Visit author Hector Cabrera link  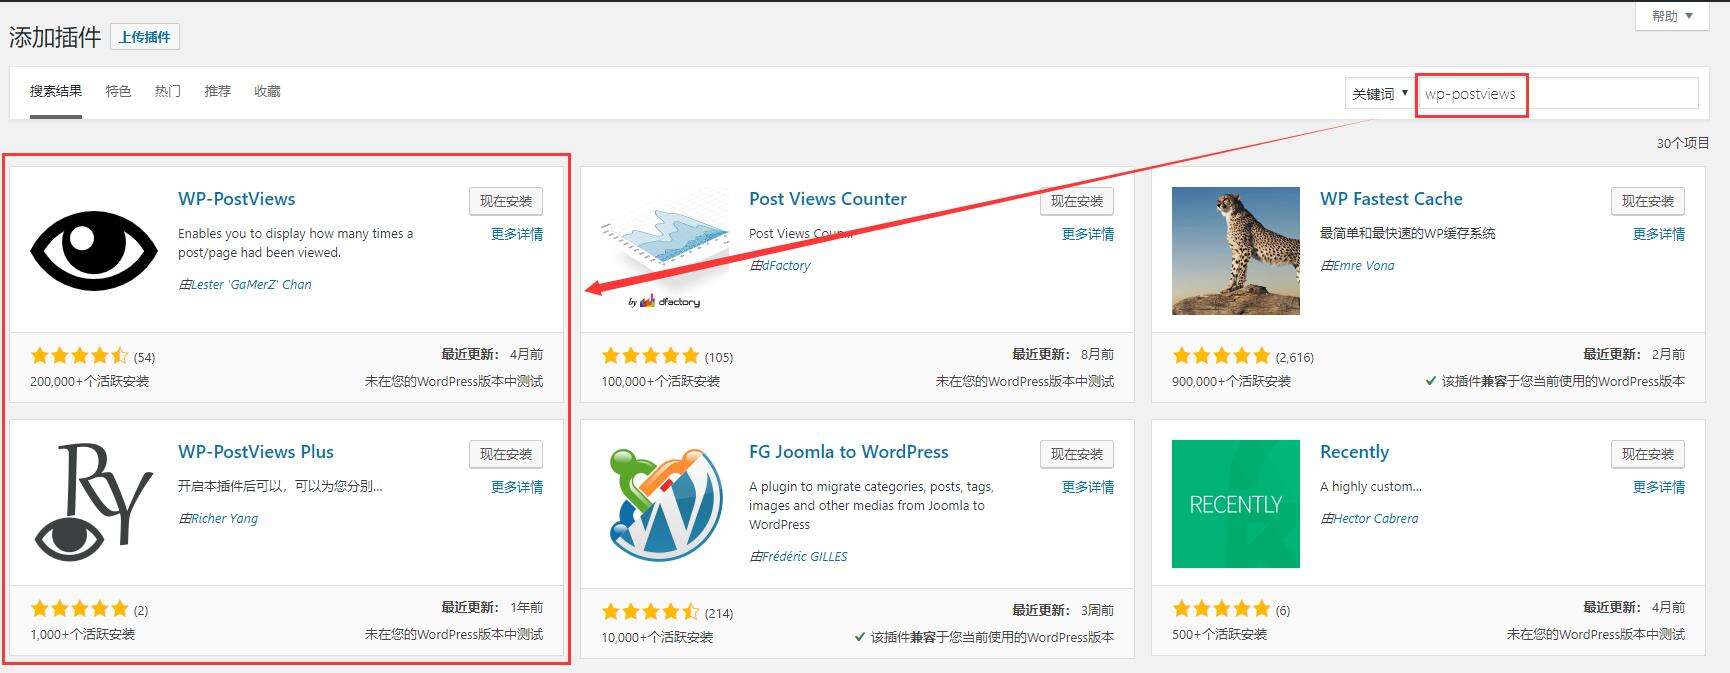[x=1375, y=519]
